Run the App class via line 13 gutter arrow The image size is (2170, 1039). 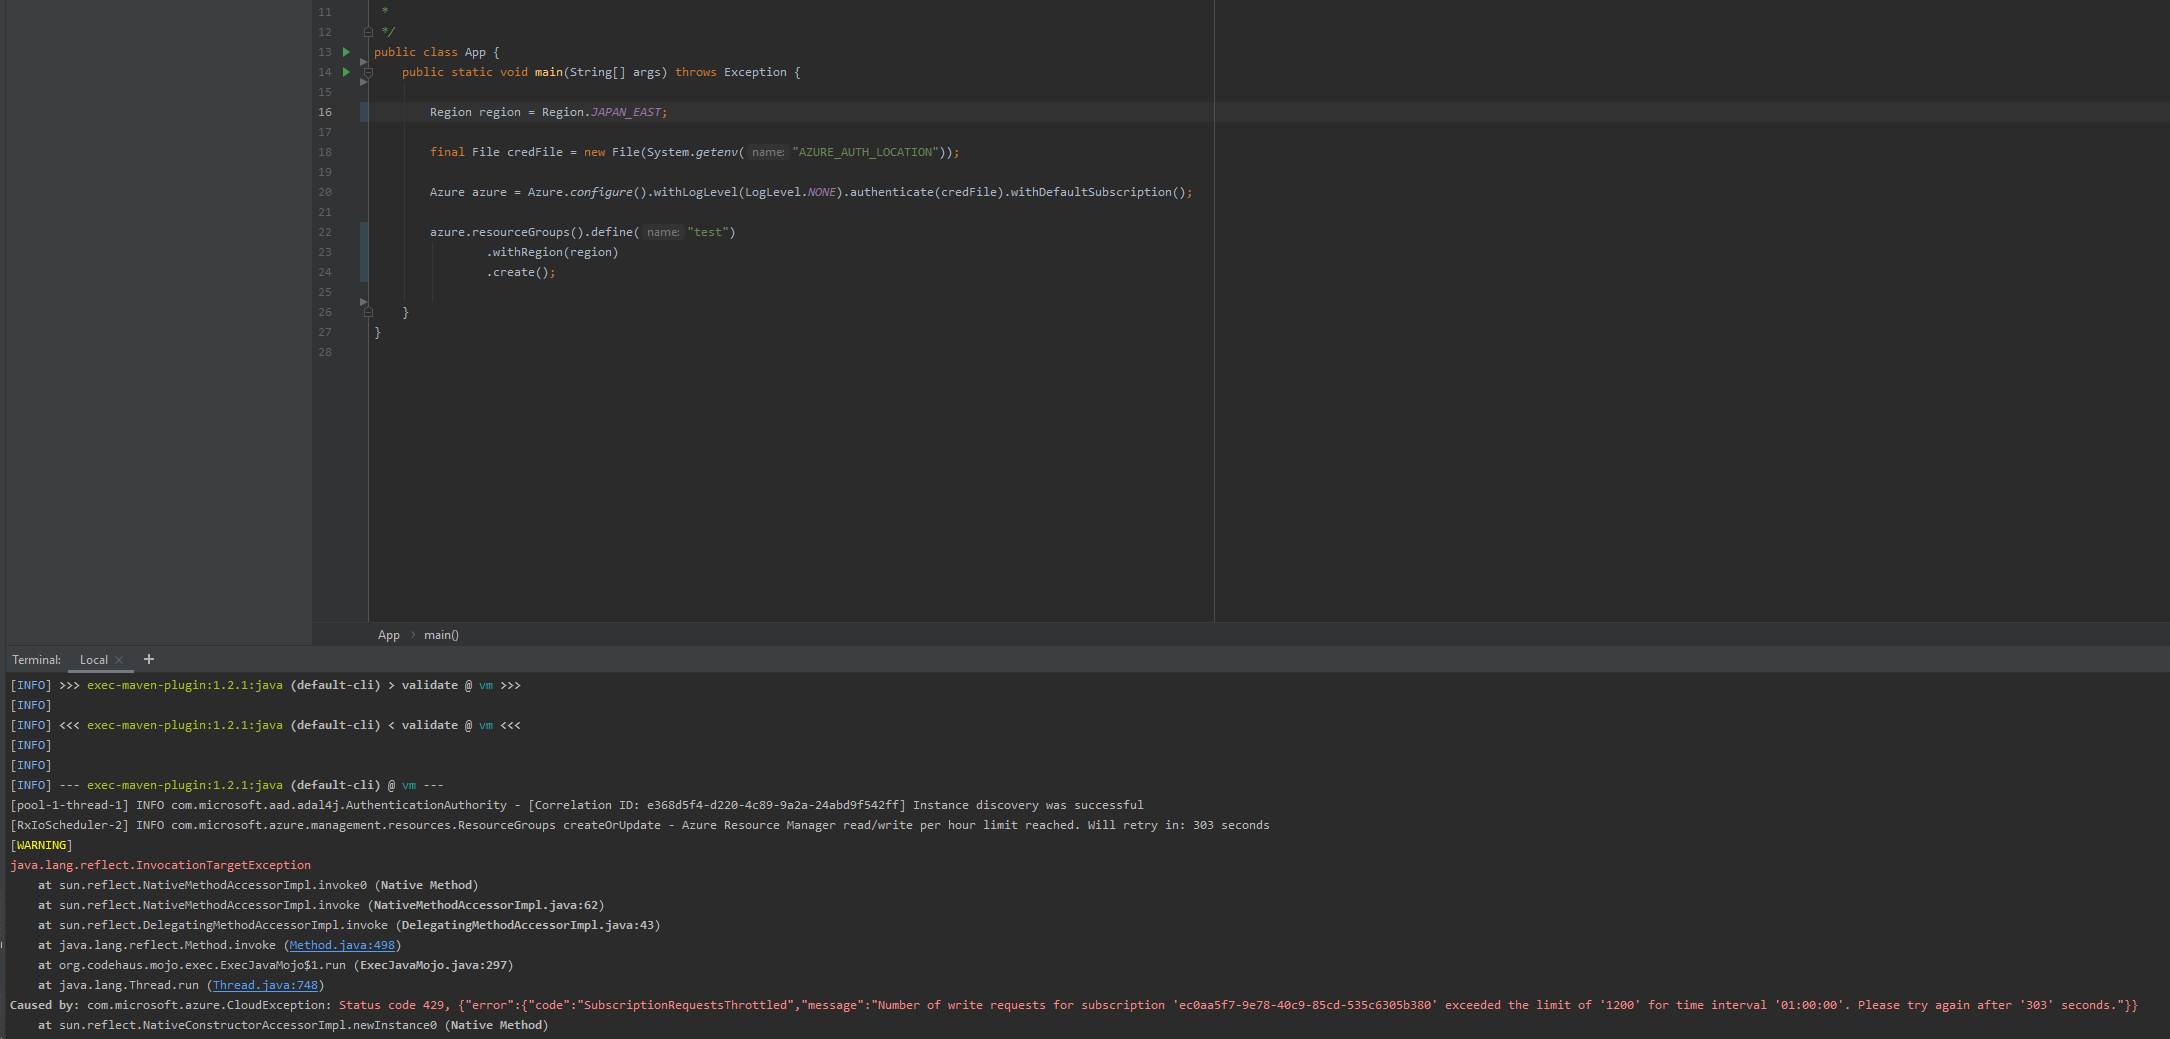(346, 52)
